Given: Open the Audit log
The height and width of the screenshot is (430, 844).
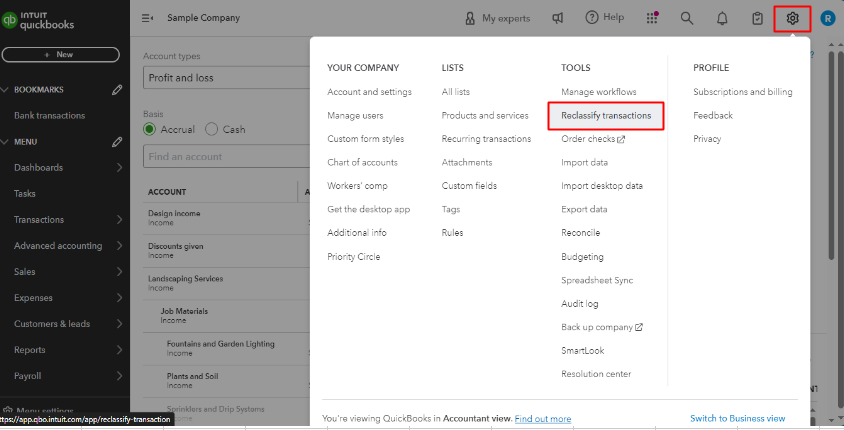Looking at the screenshot, I should tap(579, 304).
